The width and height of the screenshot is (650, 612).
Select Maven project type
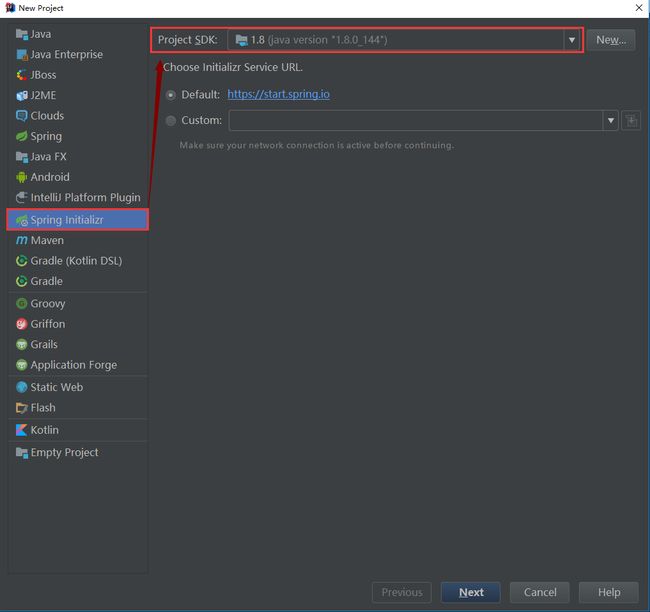coord(78,240)
